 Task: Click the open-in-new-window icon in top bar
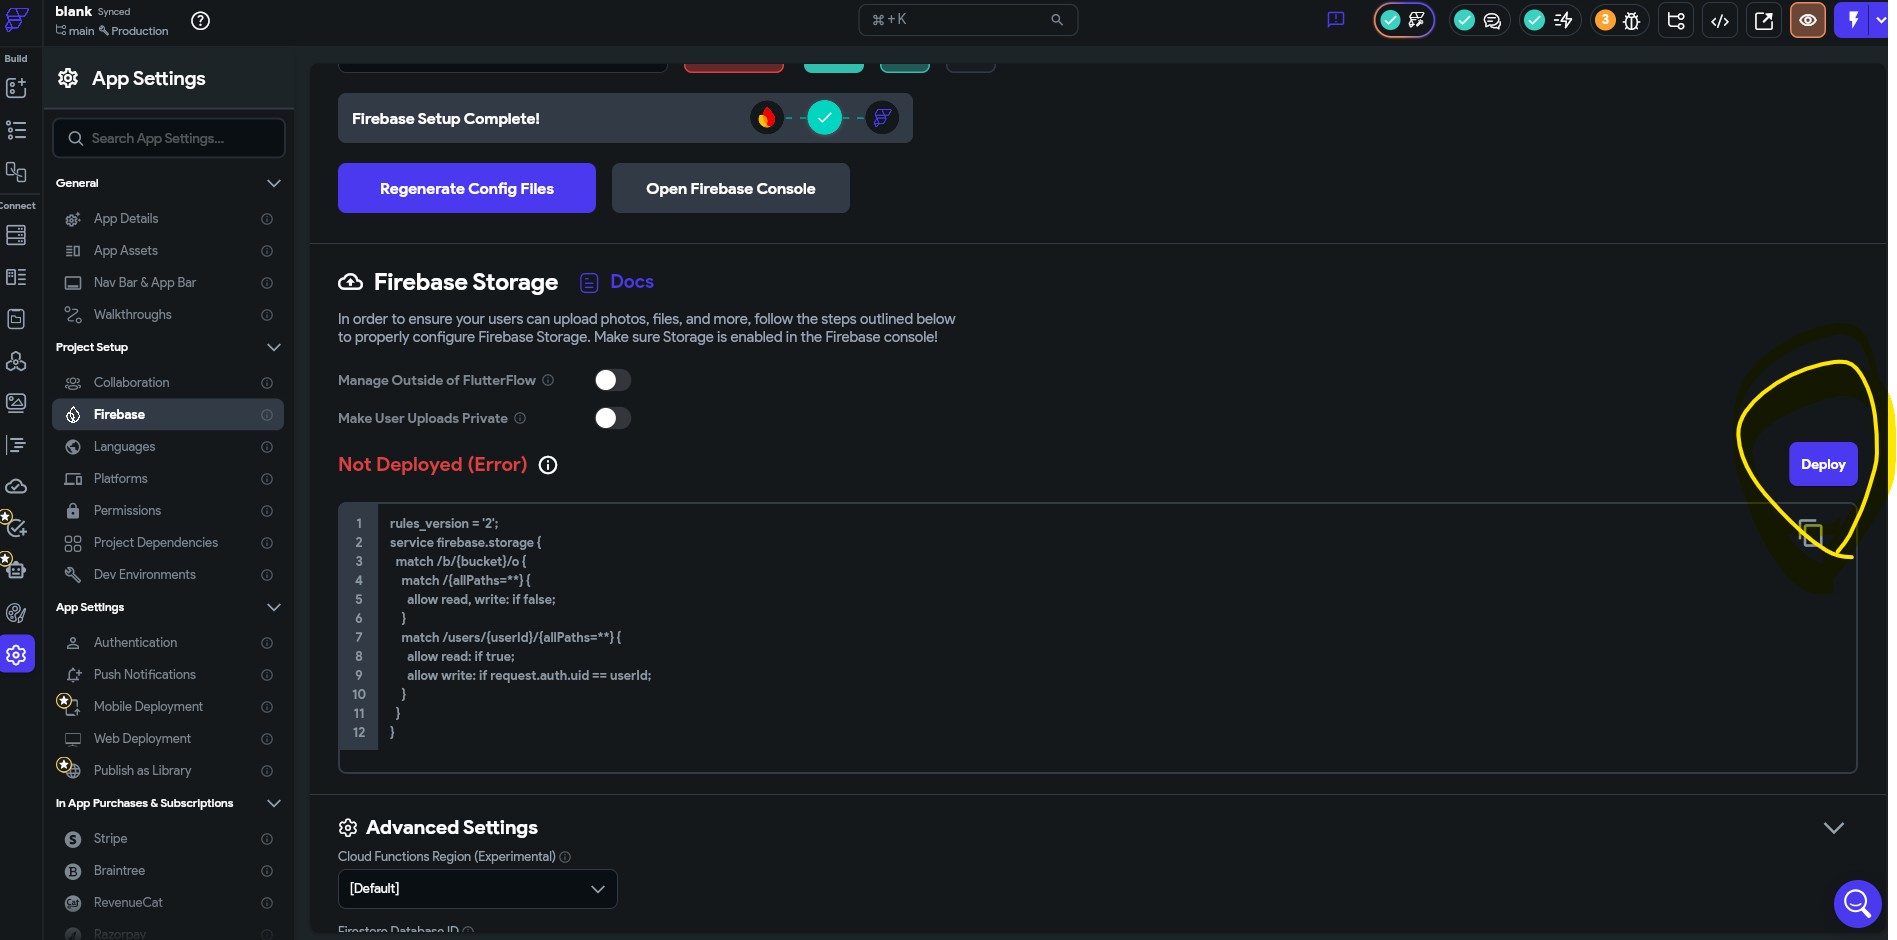click(1764, 20)
